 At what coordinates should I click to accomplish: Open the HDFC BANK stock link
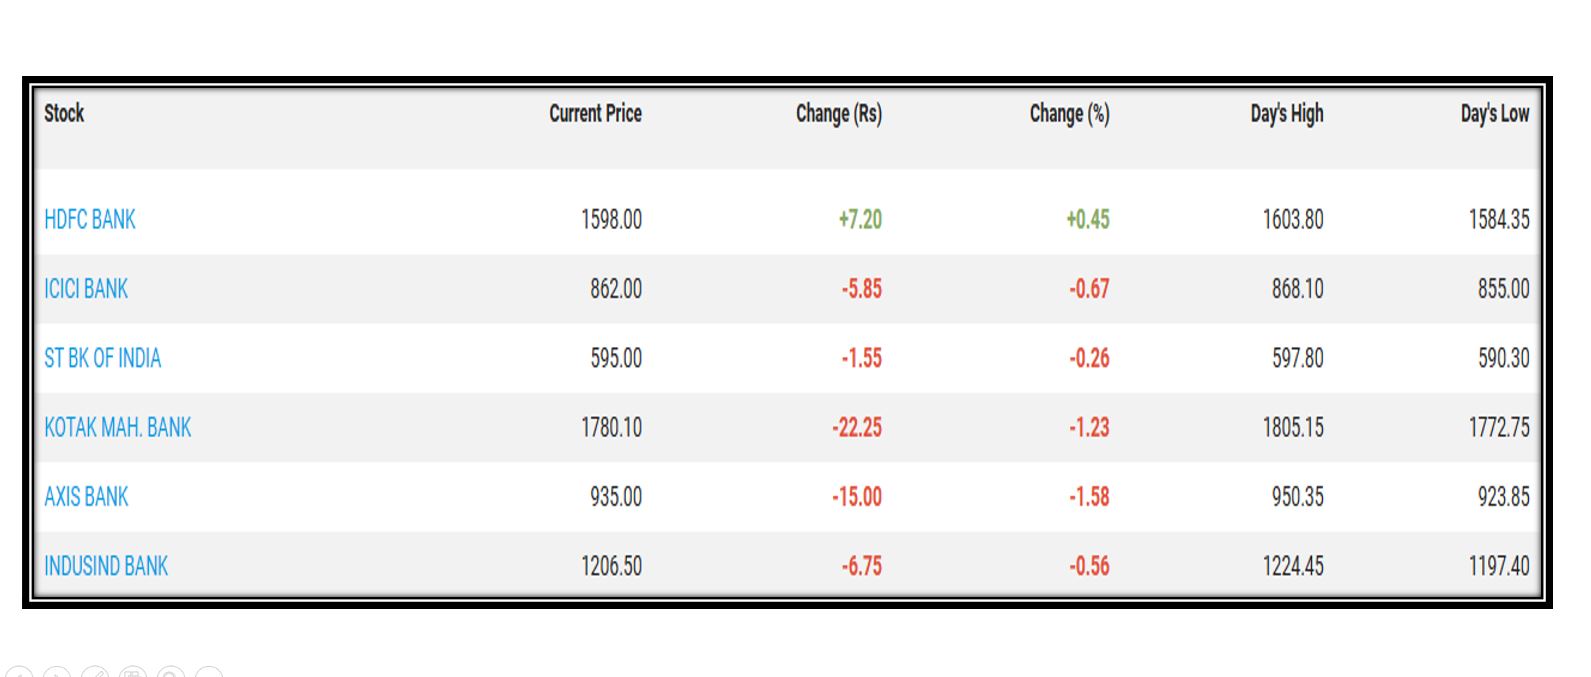pyautogui.click(x=90, y=220)
